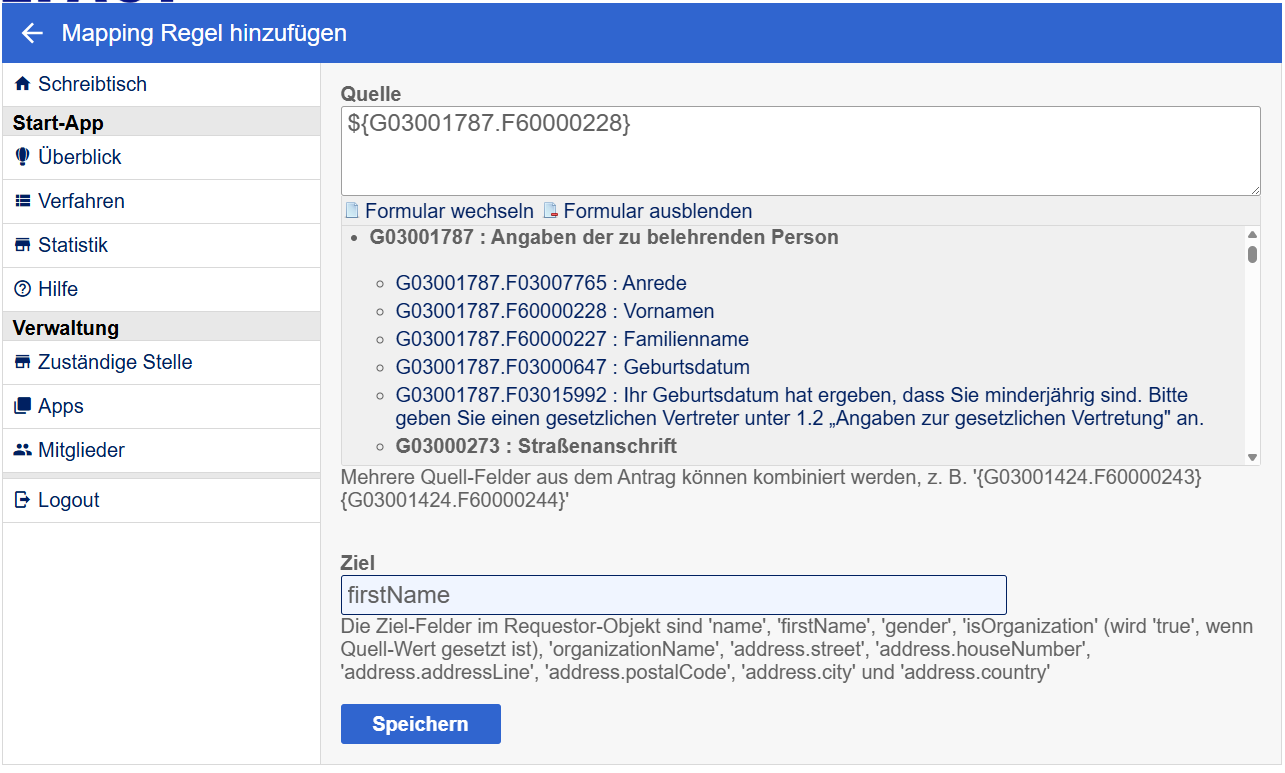The image size is (1285, 773).
Task: Click the Überblick balloon icon
Action: click(22, 157)
